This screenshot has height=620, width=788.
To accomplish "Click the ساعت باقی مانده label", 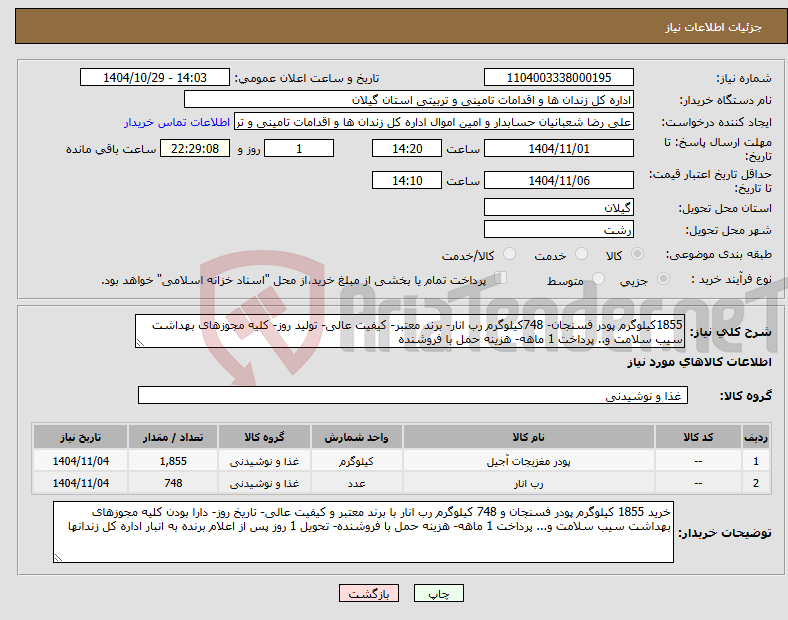I will pyautogui.click(x=111, y=149).
